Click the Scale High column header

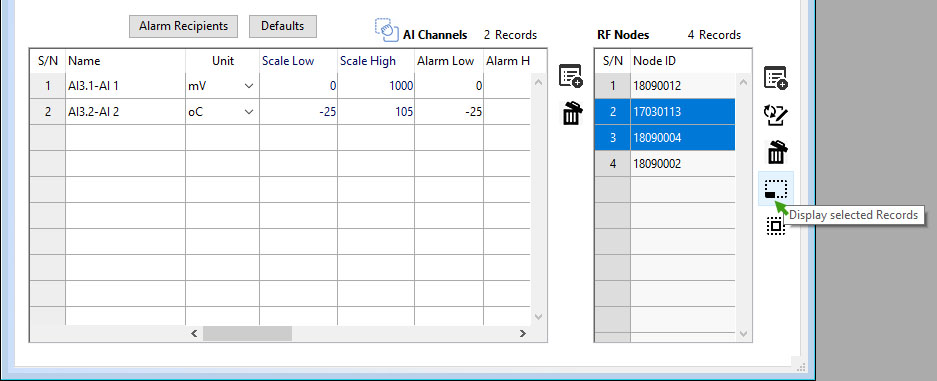tap(376, 61)
